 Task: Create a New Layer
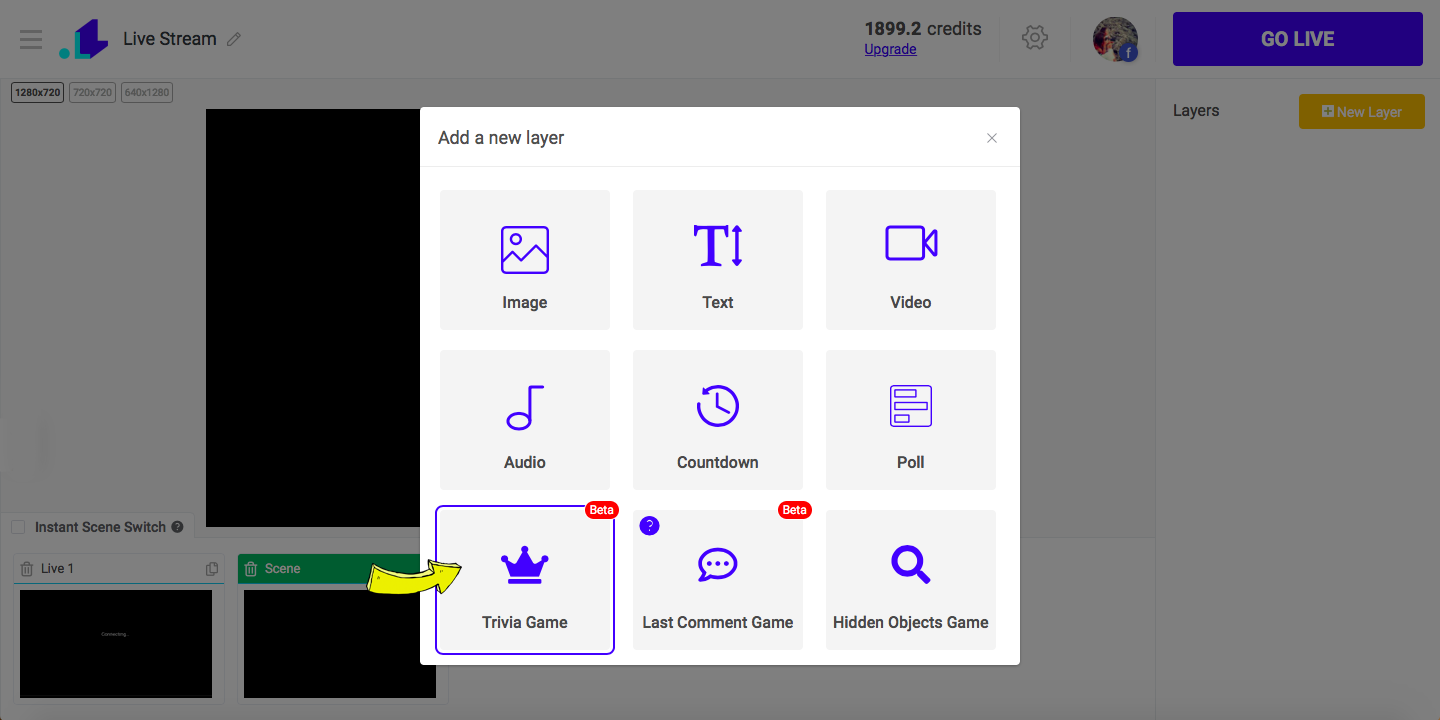point(1362,112)
